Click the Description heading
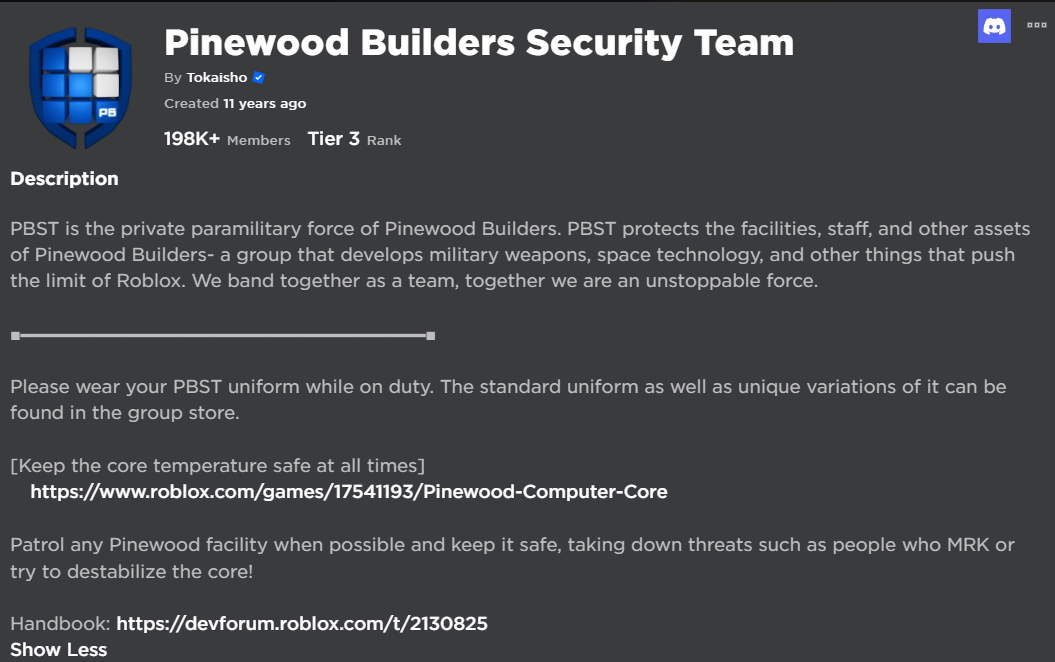 click(64, 179)
